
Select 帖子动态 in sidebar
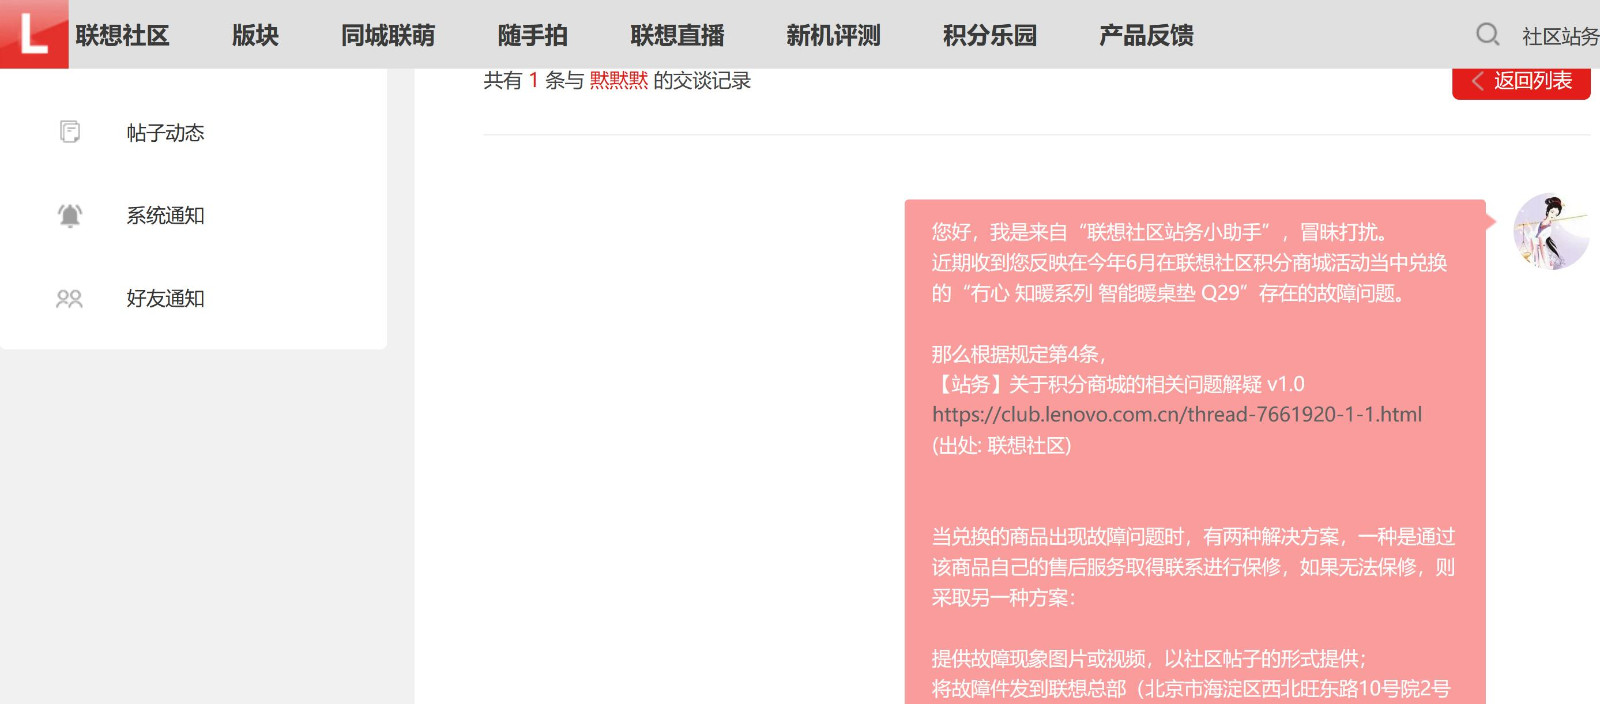pyautogui.click(x=165, y=132)
